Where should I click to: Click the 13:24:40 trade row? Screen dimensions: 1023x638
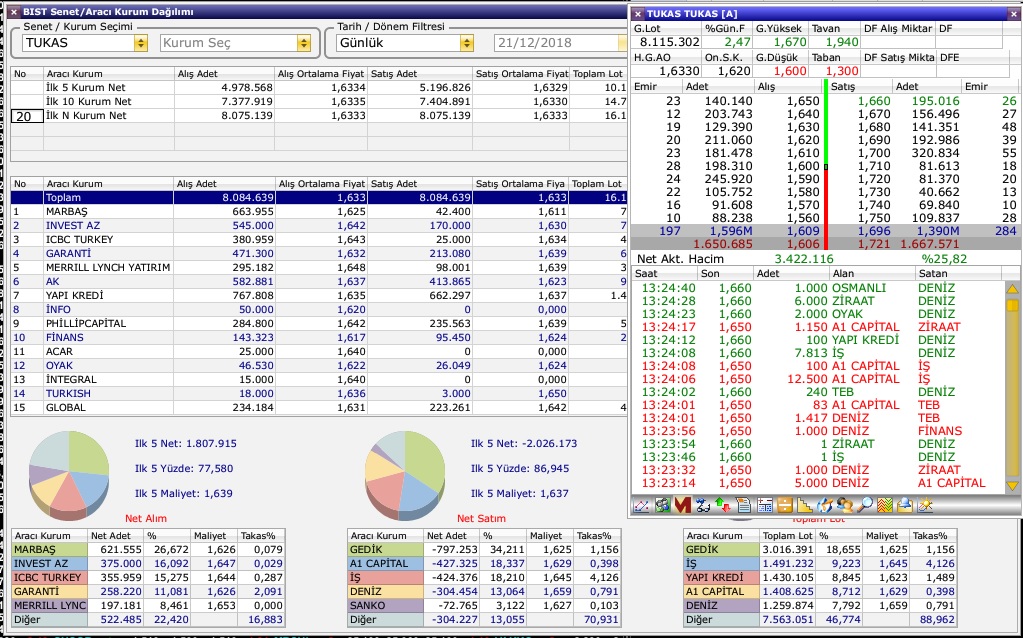(819, 288)
